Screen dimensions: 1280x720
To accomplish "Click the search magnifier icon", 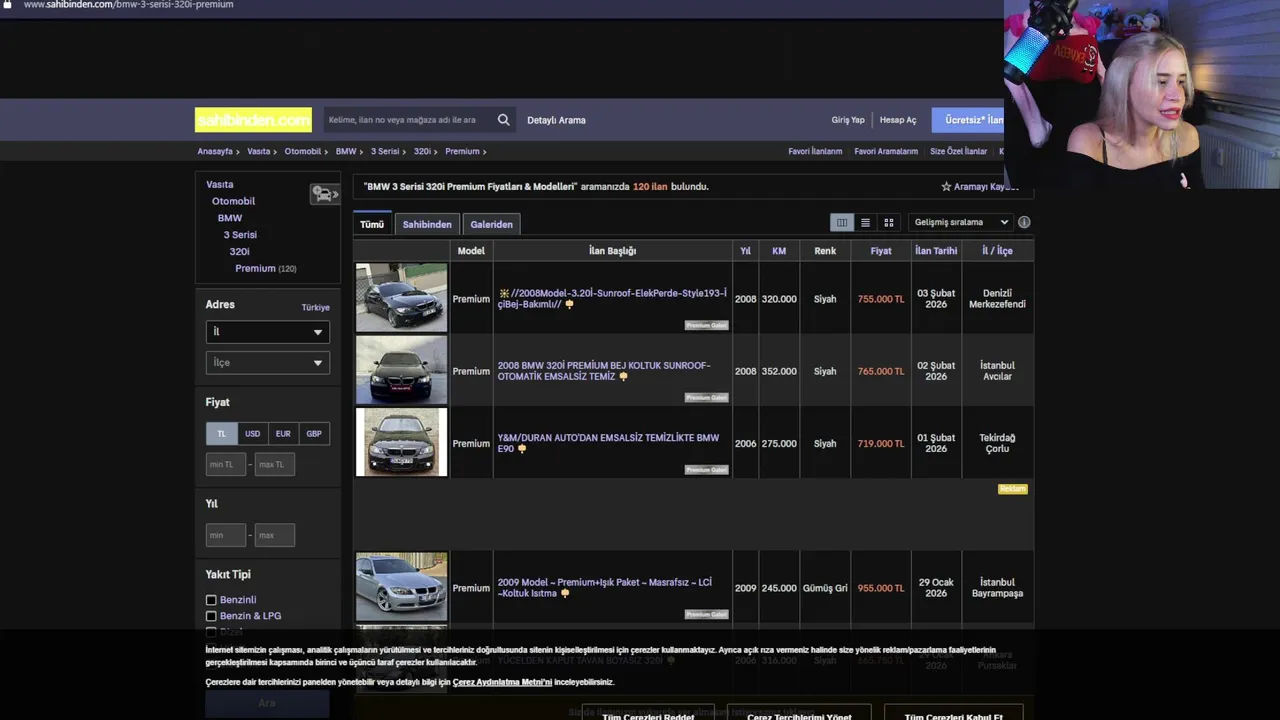I will (503, 120).
